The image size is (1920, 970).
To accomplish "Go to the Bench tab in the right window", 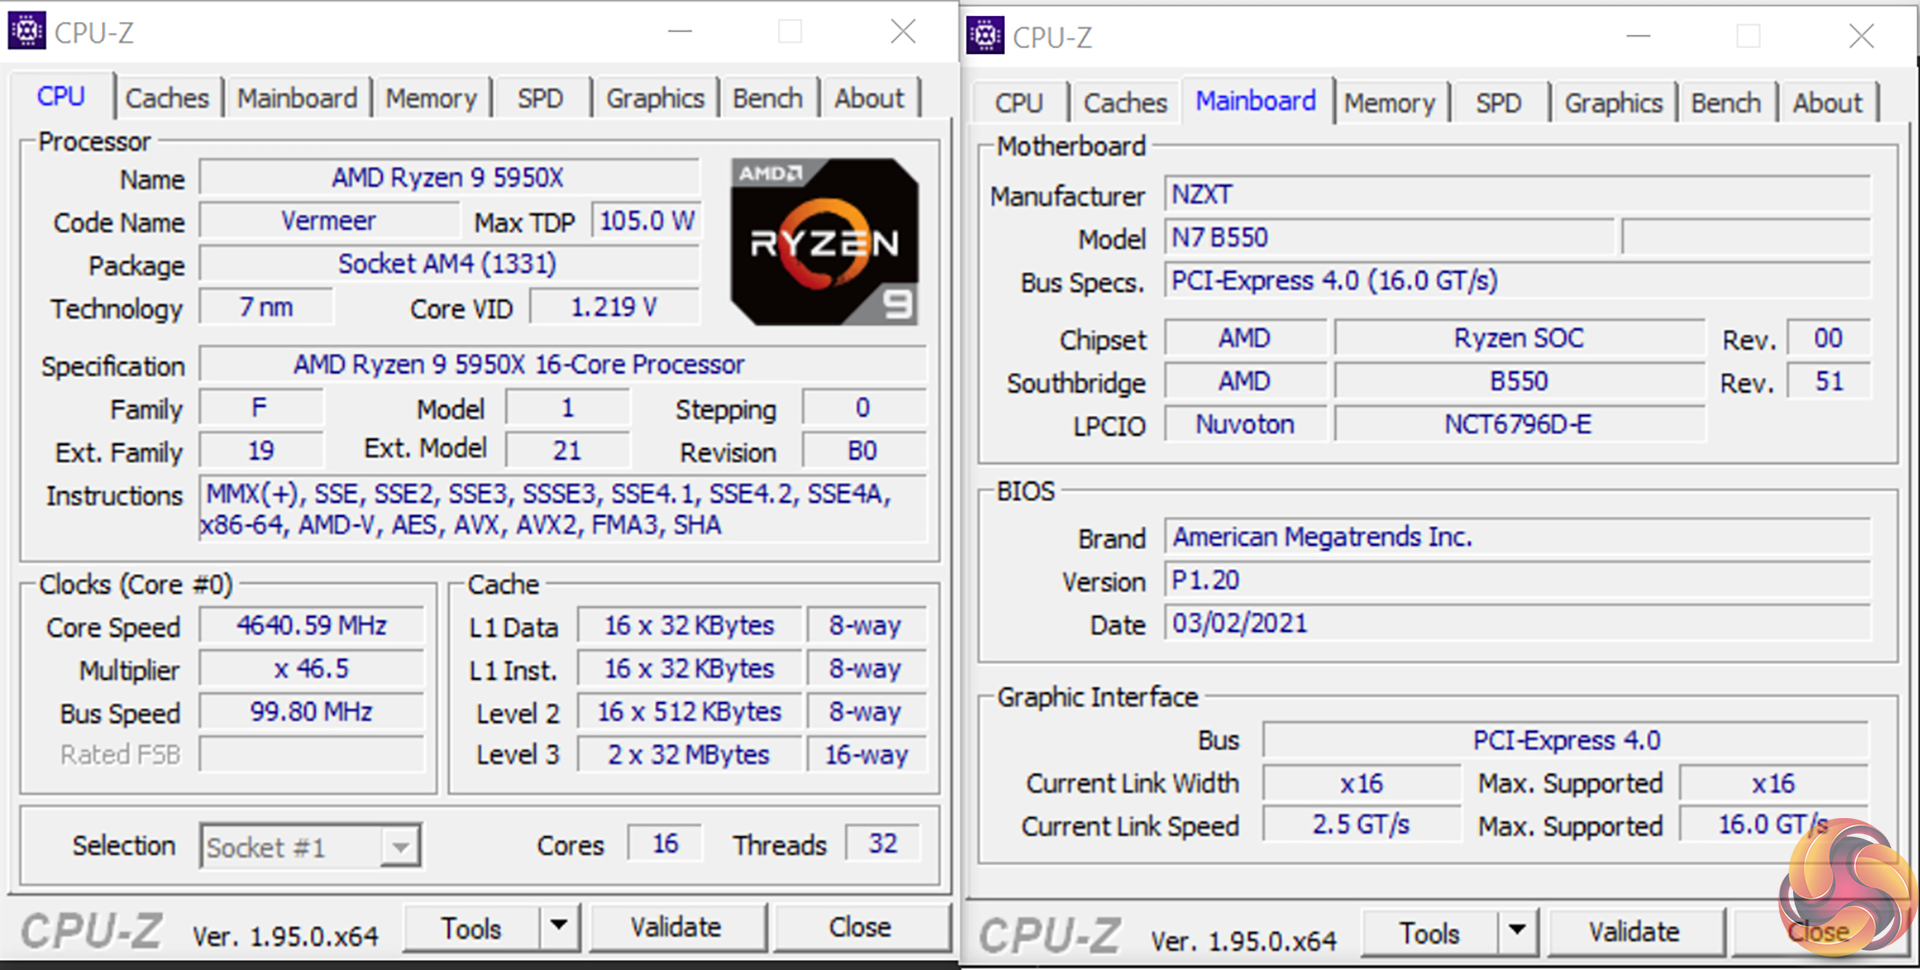I will (1726, 103).
